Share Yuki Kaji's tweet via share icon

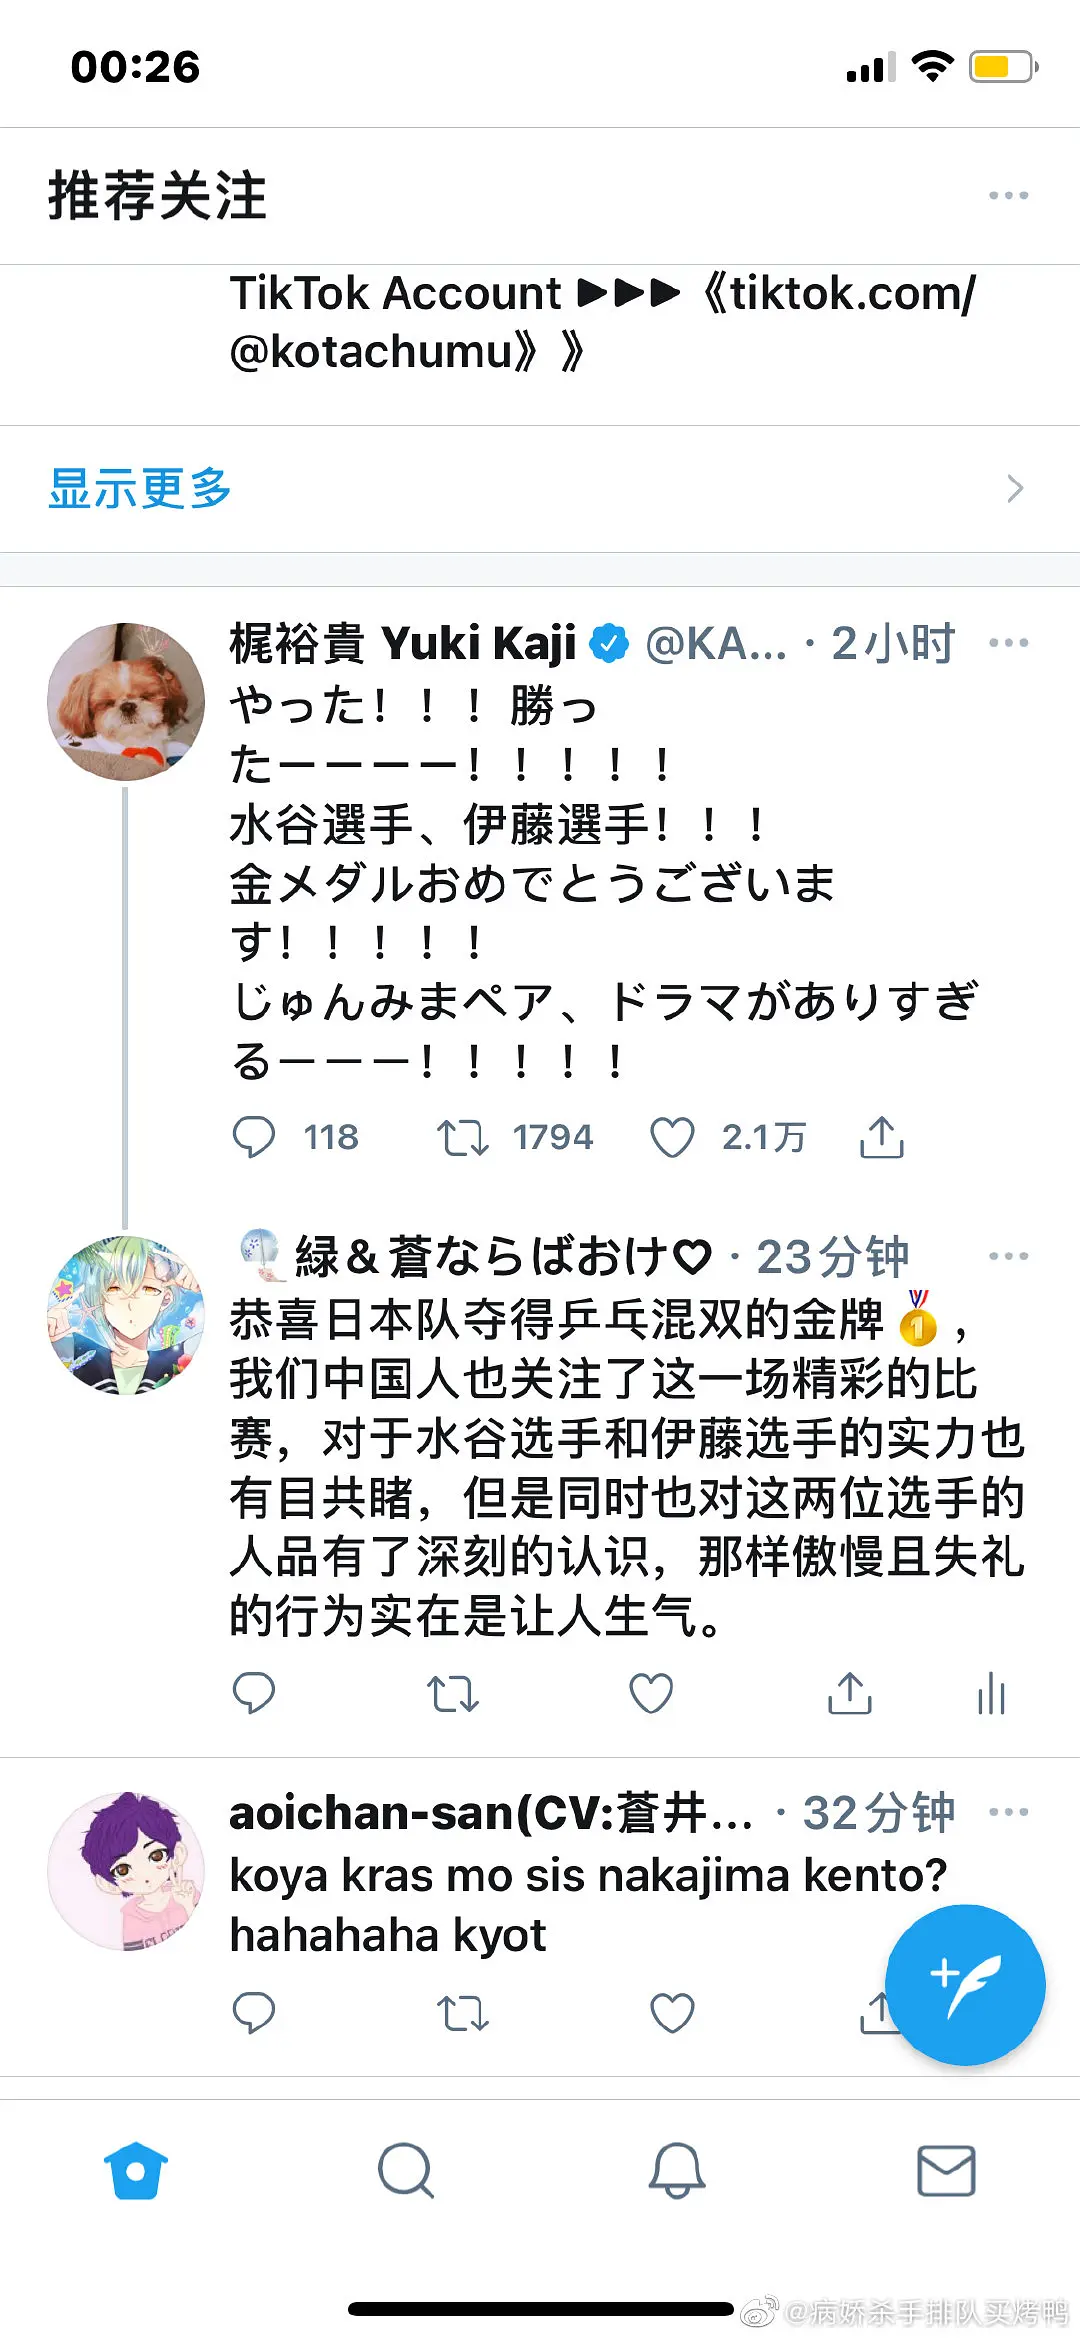881,1138
